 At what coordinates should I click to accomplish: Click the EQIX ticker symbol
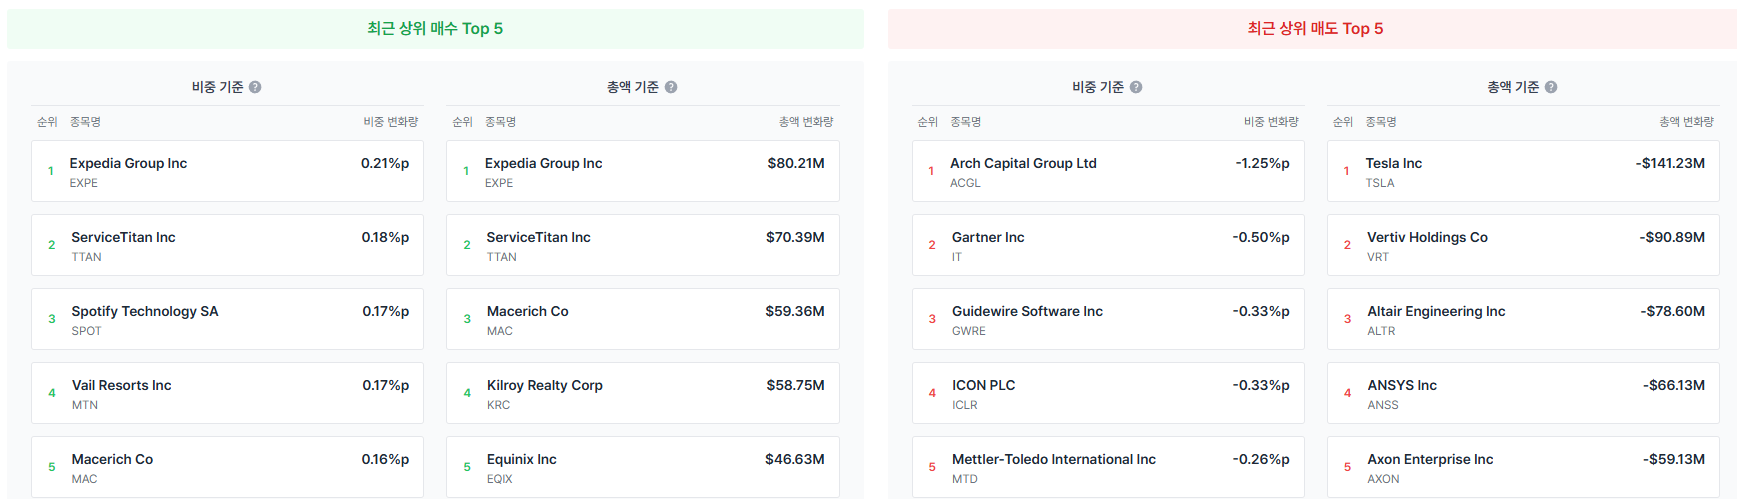(x=499, y=479)
